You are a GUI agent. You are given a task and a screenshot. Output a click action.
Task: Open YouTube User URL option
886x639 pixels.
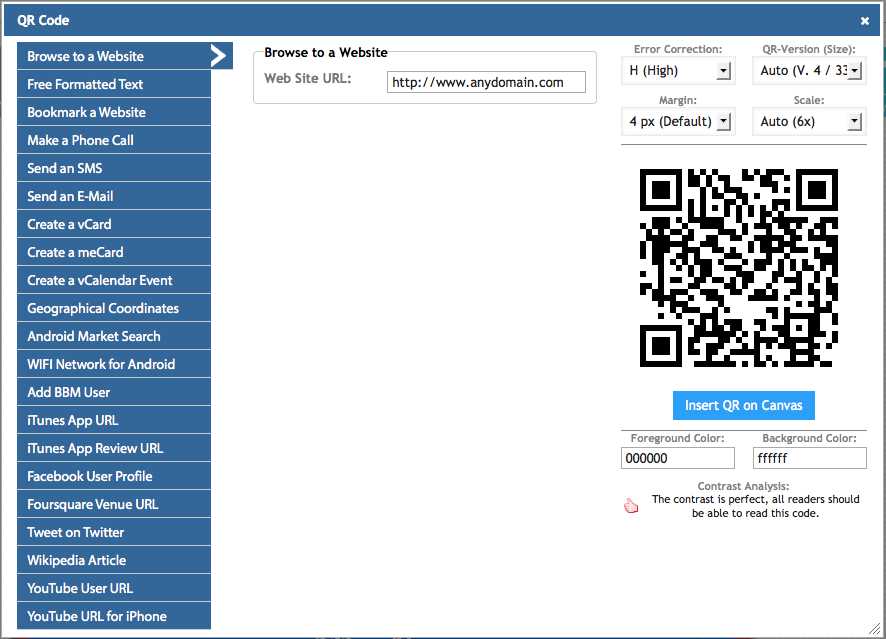(114, 588)
